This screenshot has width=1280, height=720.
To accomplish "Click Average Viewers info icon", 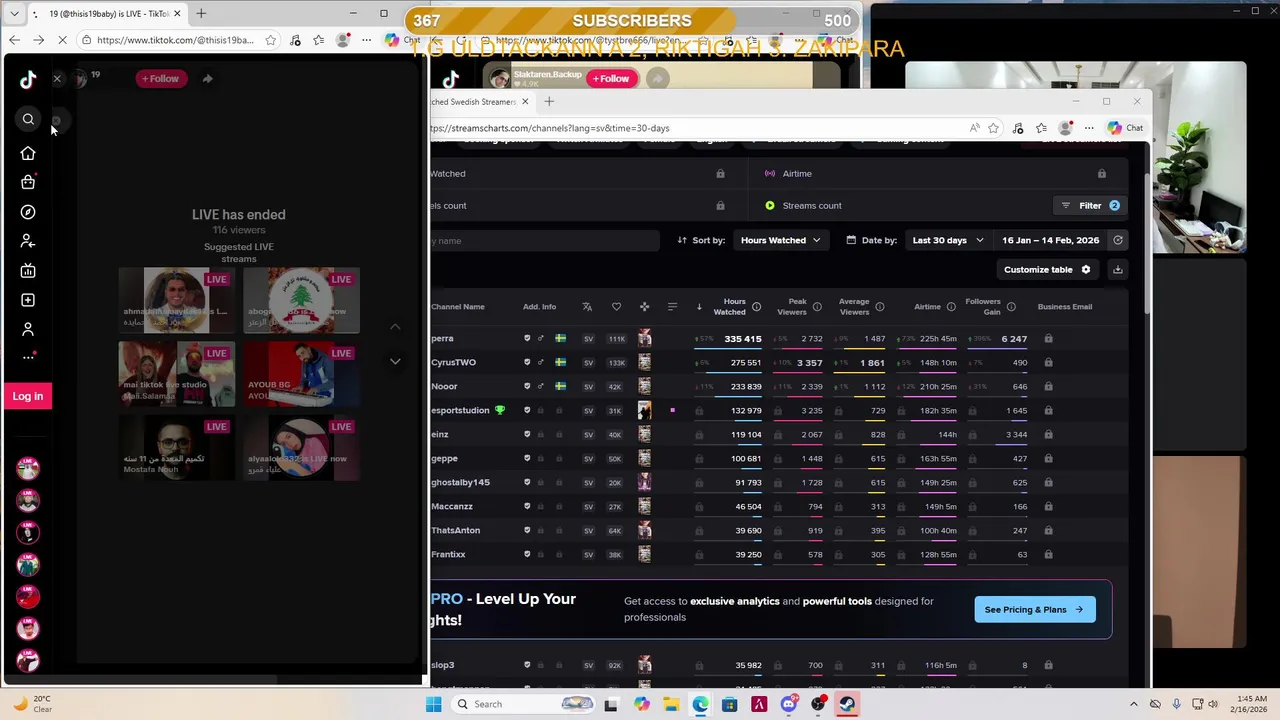I will pos(880,307).
